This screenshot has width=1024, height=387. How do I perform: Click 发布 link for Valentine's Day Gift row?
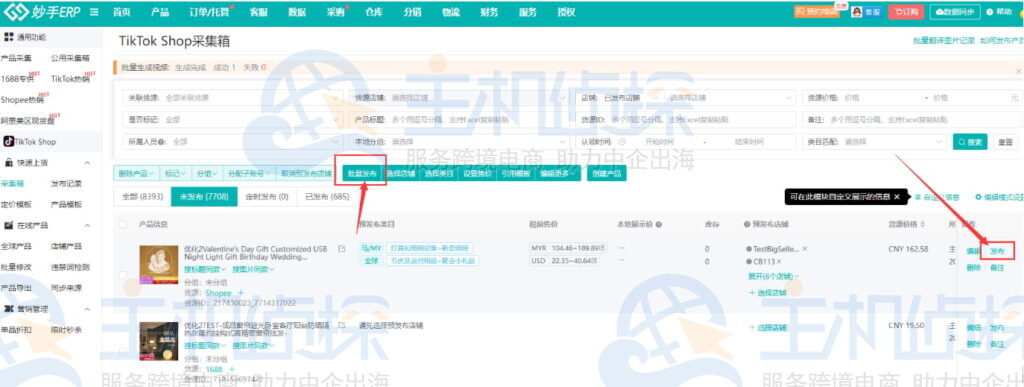(x=997, y=251)
